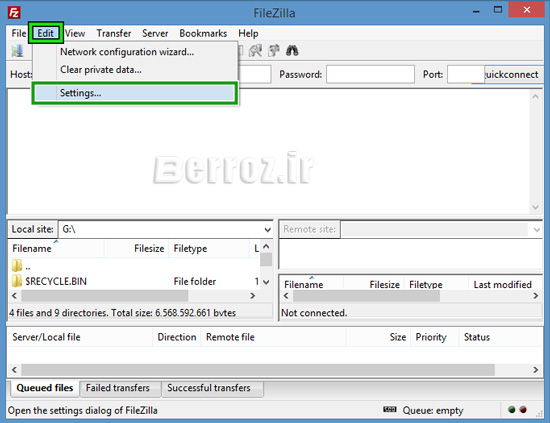Focus the Port input field
Image resolution: width=550 pixels, height=423 pixels.
[x=465, y=74]
